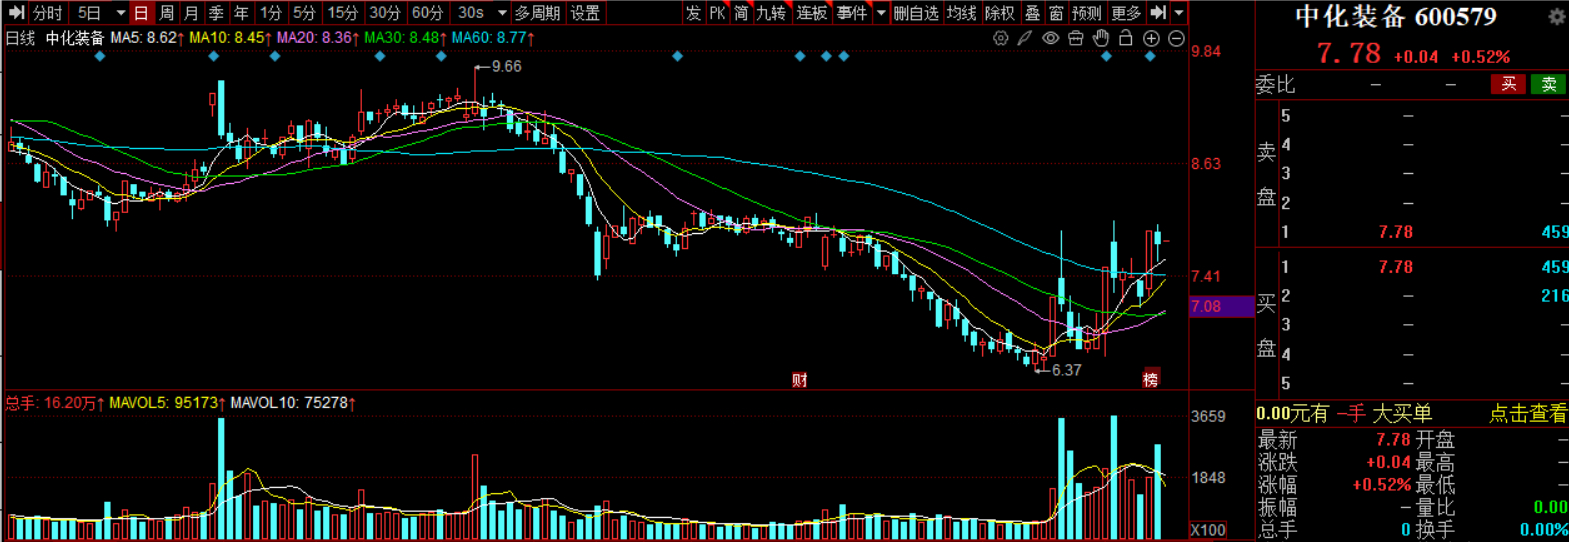
Task: Click the MA10: 8.45 indicator label
Action: [x=229, y=38]
